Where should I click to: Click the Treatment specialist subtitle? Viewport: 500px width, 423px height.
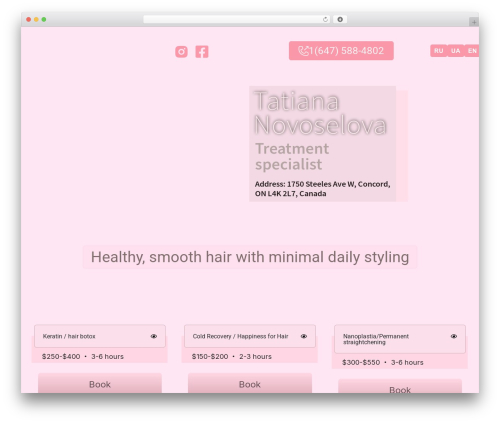point(292,156)
